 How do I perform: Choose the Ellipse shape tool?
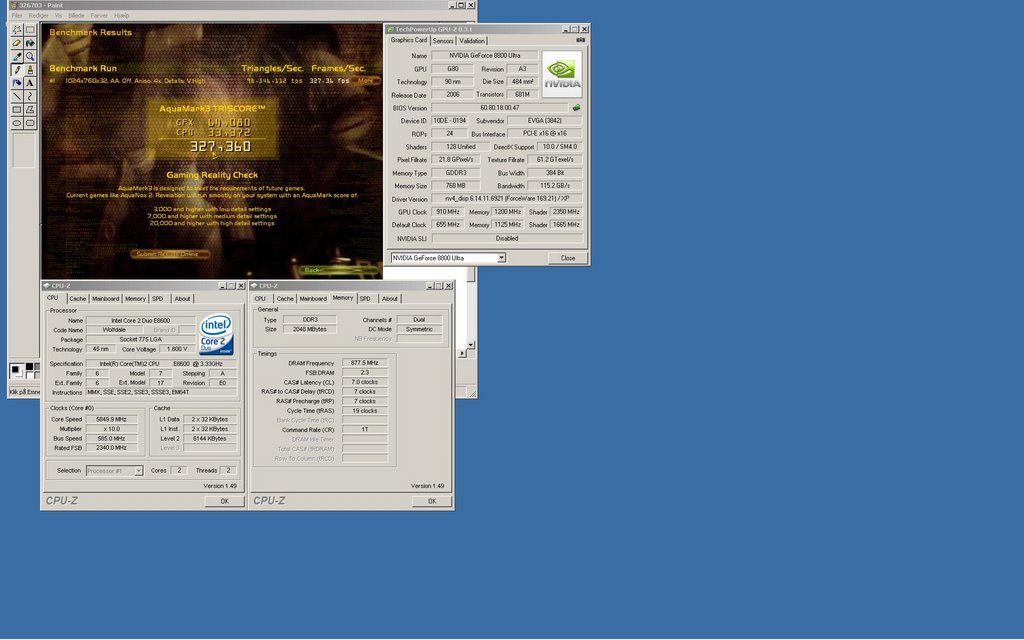click(17, 123)
